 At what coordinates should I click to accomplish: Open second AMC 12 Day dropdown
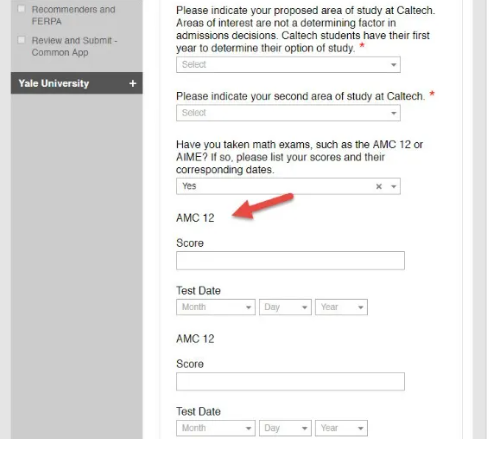coord(285,428)
